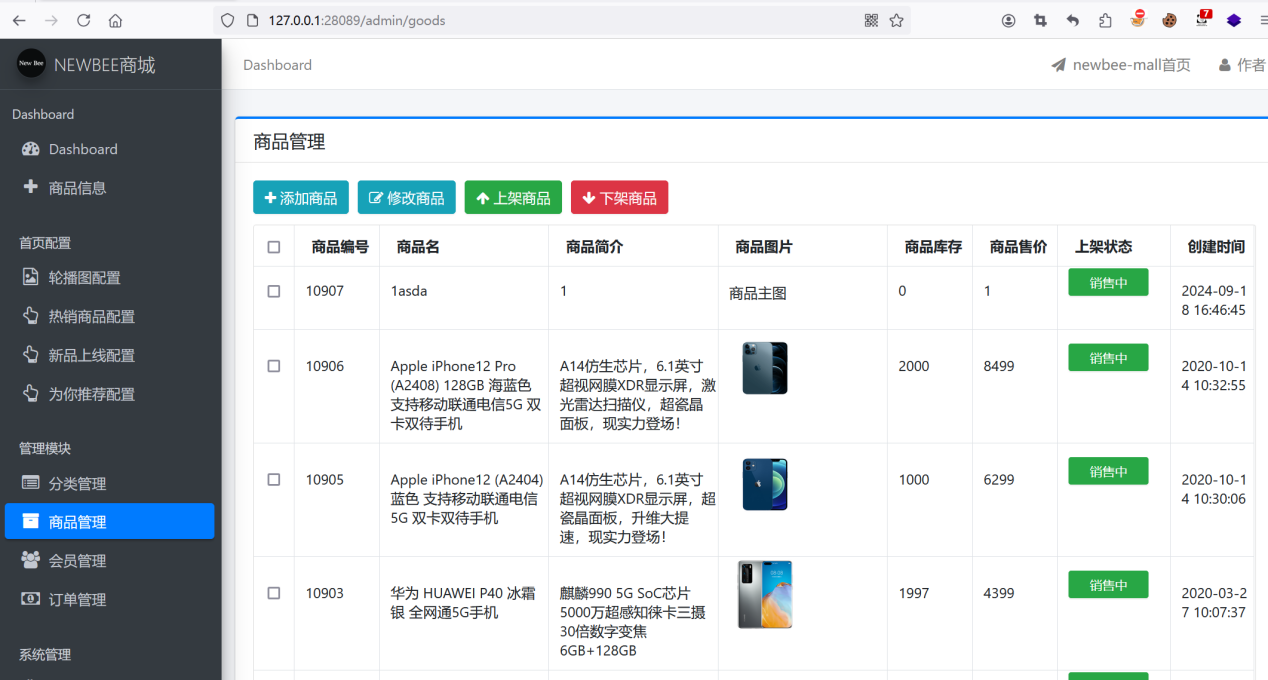Select 商品管理 in the sidebar
This screenshot has height=680, width=1268.
click(110, 522)
